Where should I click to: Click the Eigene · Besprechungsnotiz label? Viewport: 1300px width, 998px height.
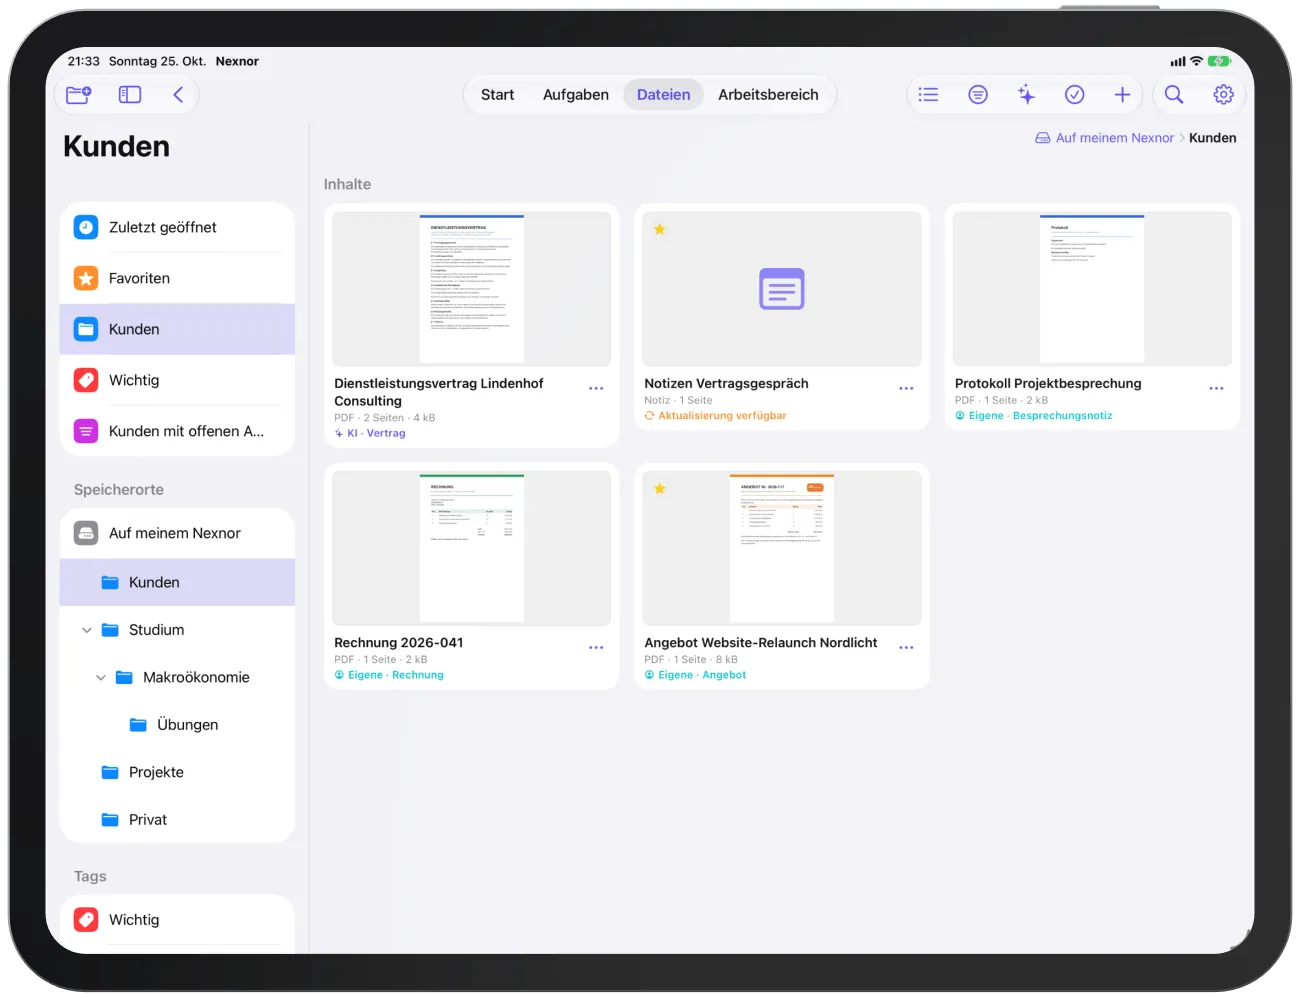1033,416
